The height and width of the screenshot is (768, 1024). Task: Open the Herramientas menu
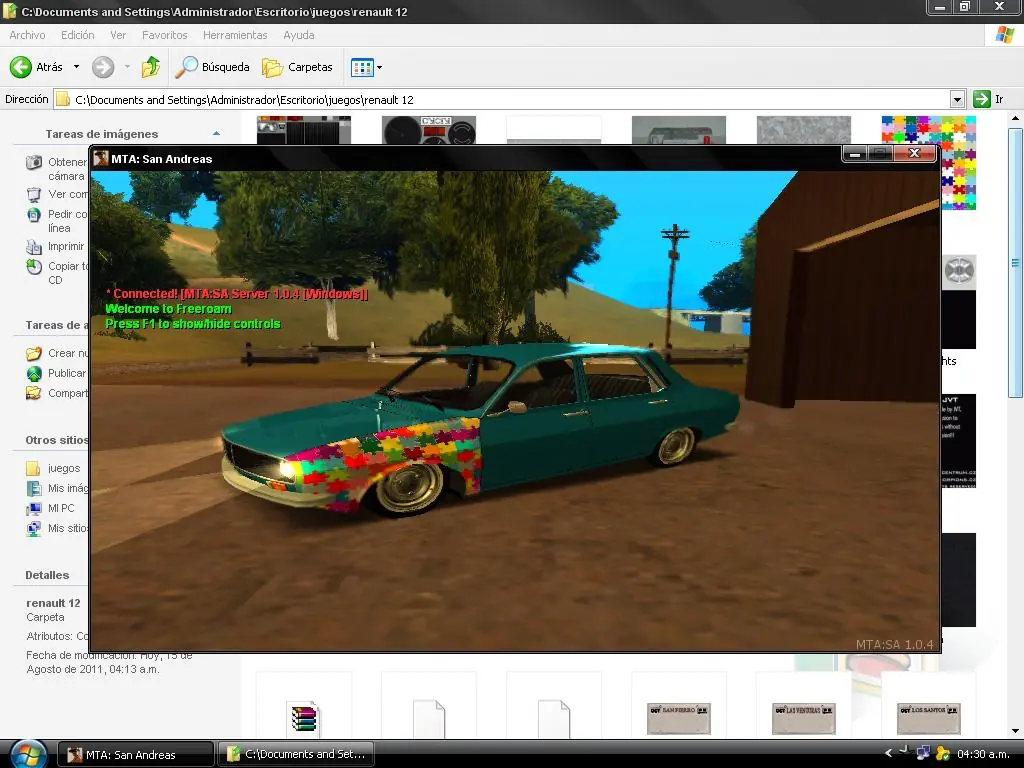coord(235,35)
